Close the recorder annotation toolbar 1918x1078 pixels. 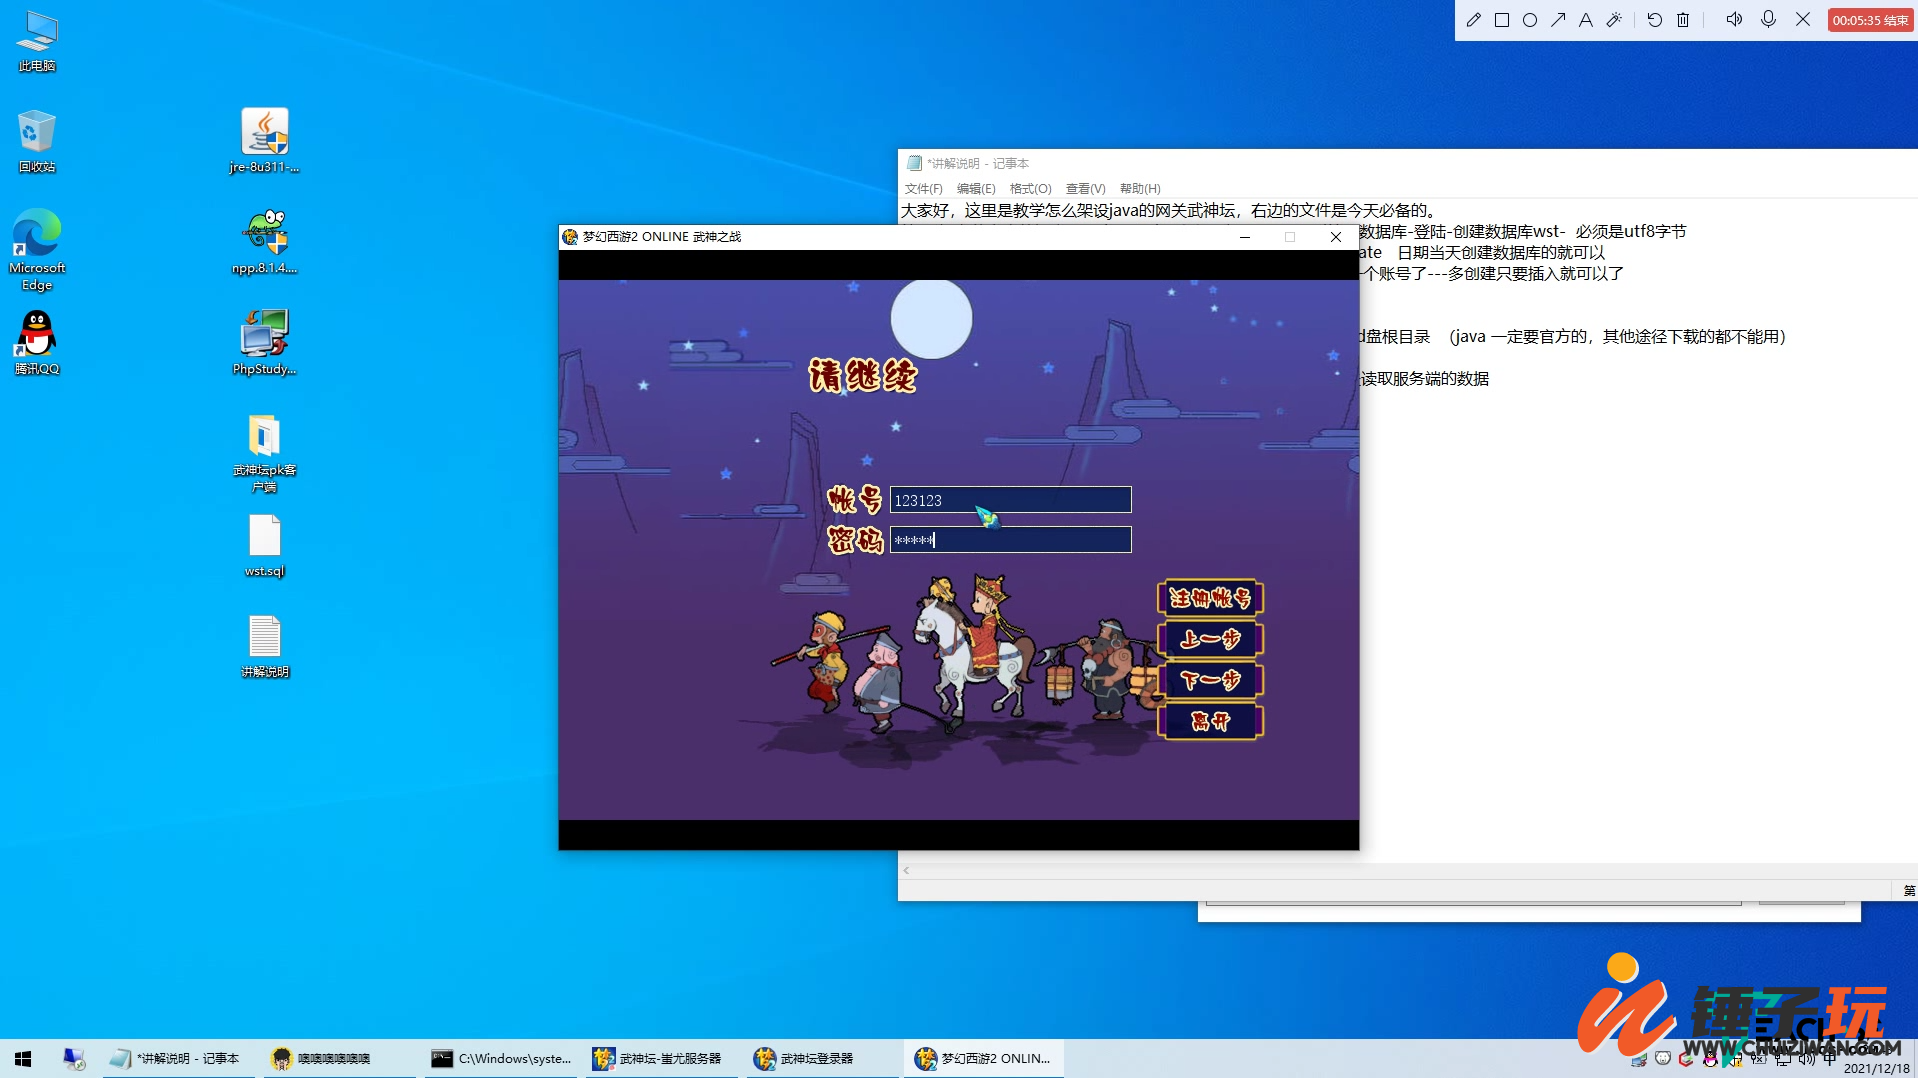[1802, 20]
